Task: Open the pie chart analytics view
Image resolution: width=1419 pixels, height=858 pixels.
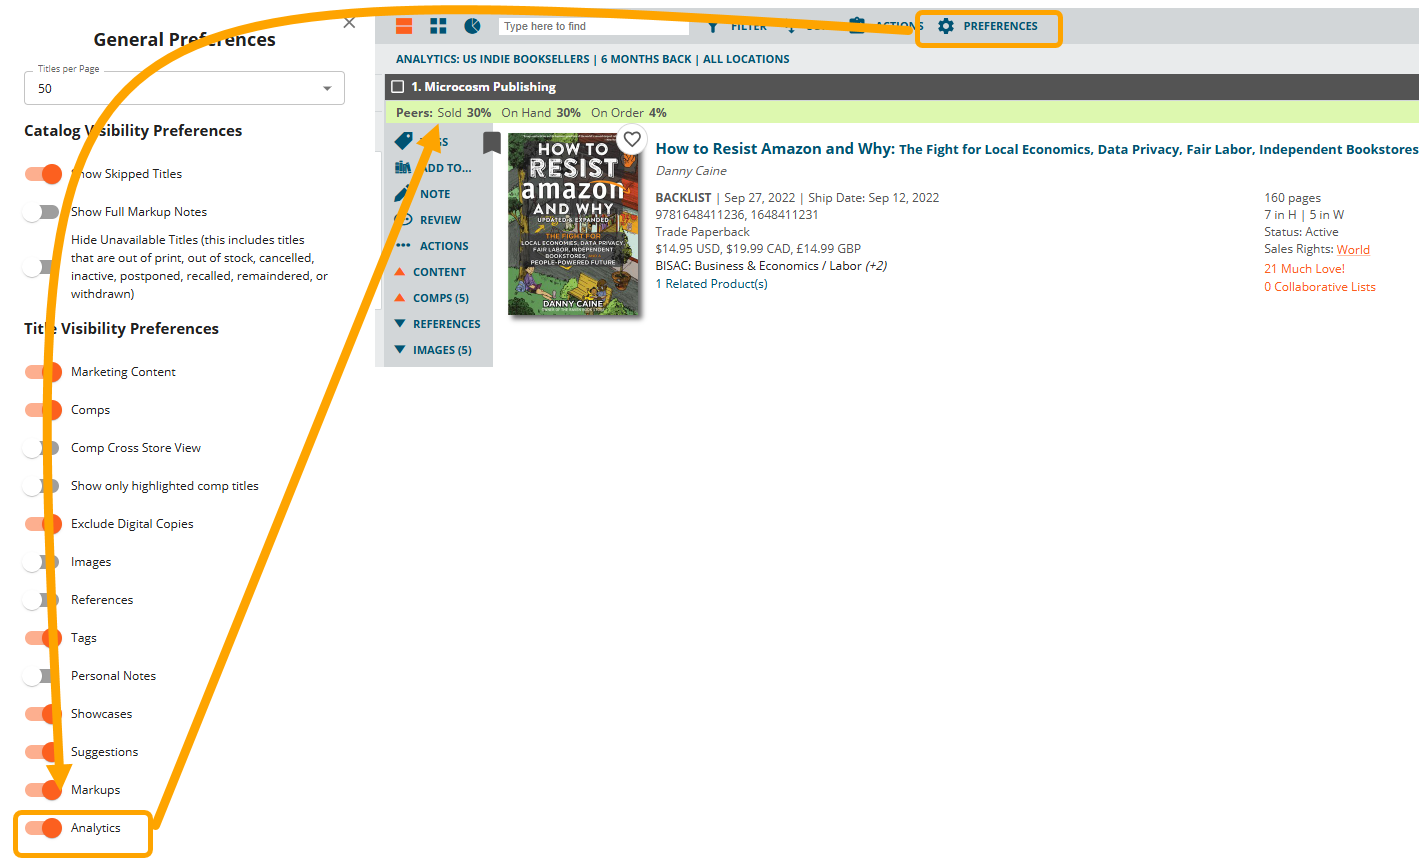Action: tap(472, 26)
